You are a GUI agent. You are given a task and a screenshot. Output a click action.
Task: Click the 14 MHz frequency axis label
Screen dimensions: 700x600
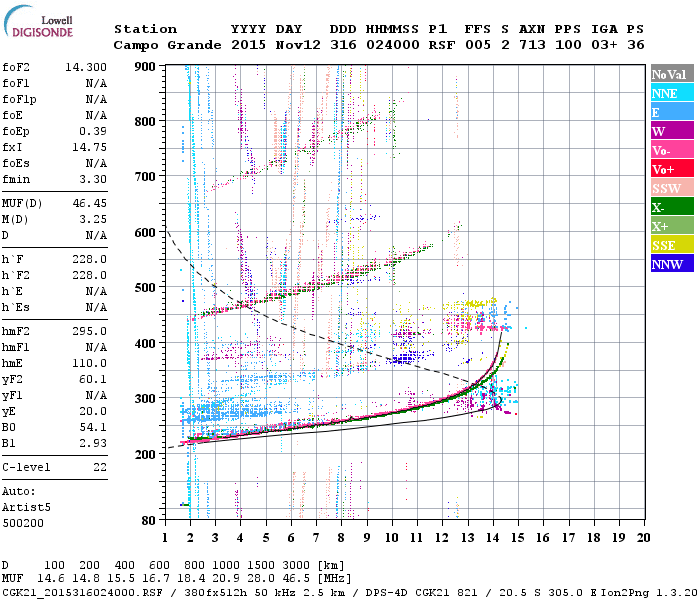tap(492, 538)
